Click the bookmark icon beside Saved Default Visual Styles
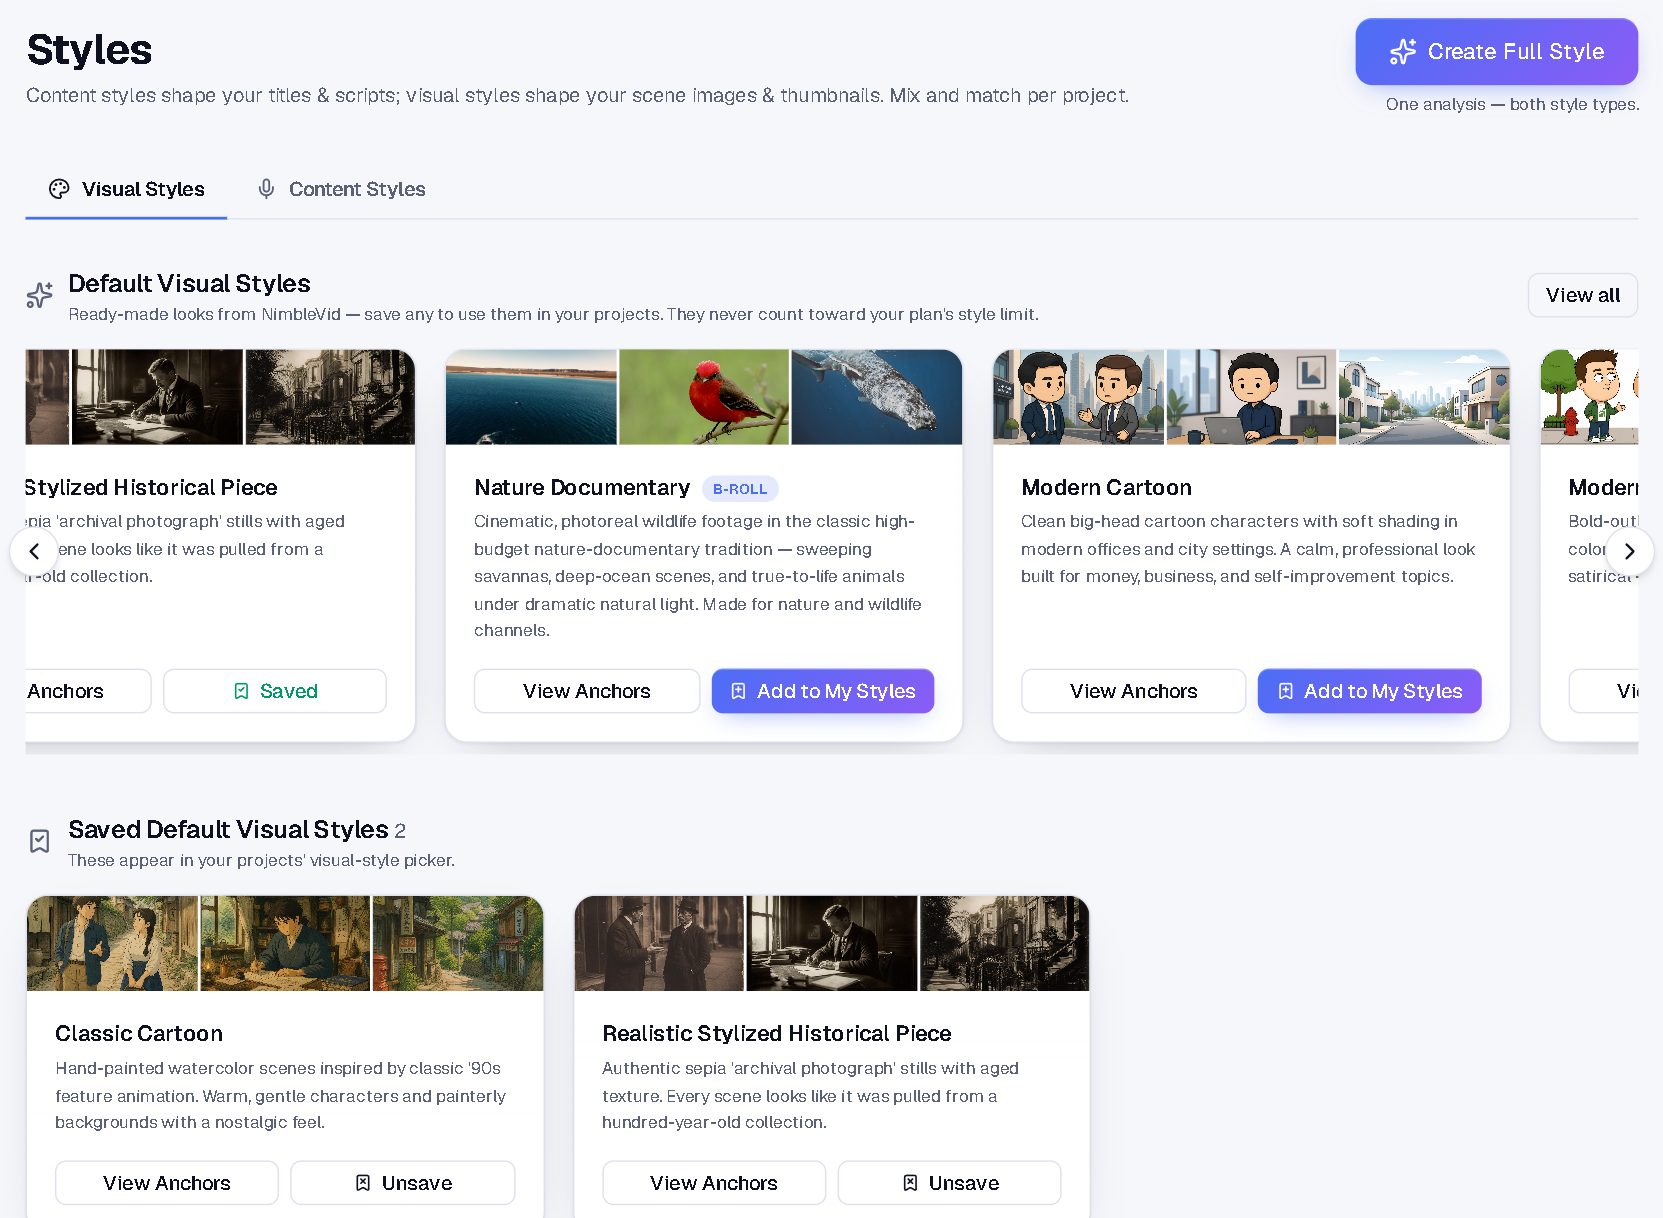The height and width of the screenshot is (1218, 1663). coord(39,841)
